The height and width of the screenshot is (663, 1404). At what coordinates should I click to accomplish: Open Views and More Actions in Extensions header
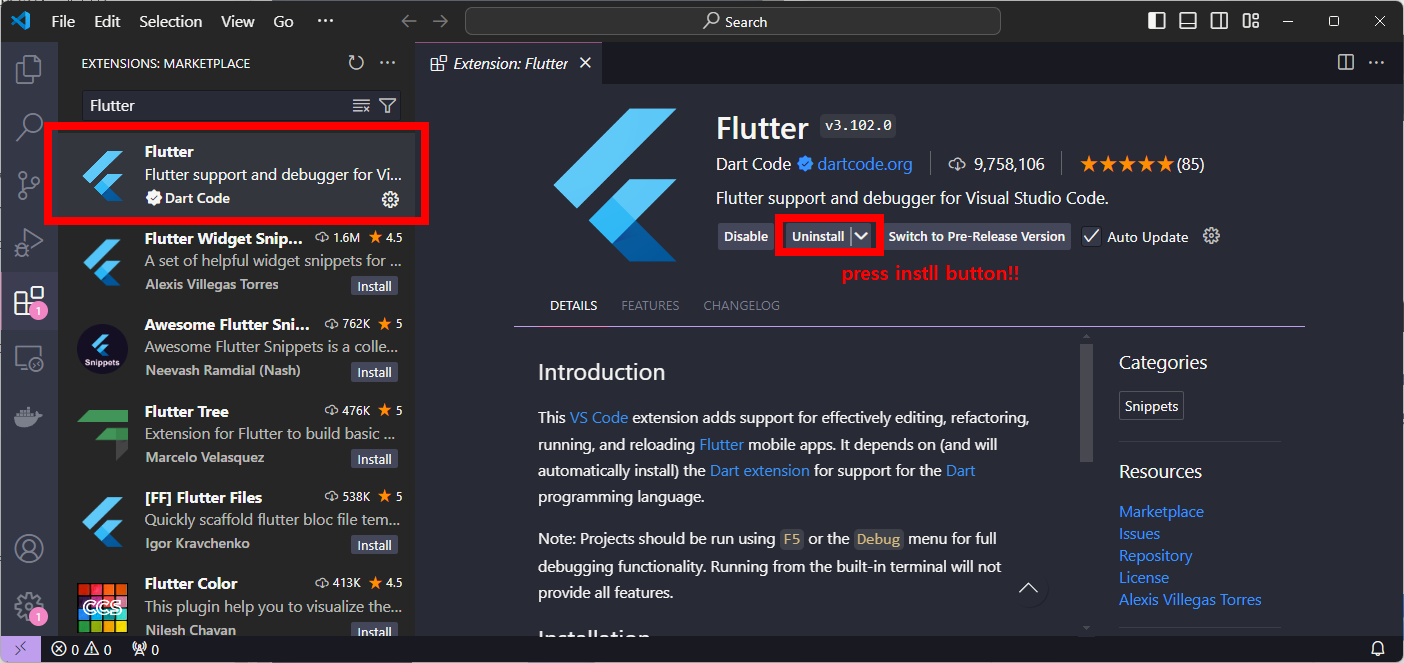click(x=388, y=63)
